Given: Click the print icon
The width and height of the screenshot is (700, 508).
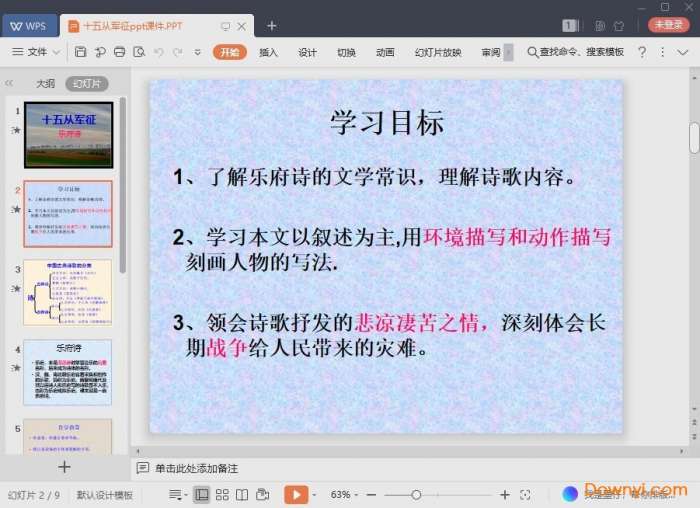Looking at the screenshot, I should tap(119, 52).
